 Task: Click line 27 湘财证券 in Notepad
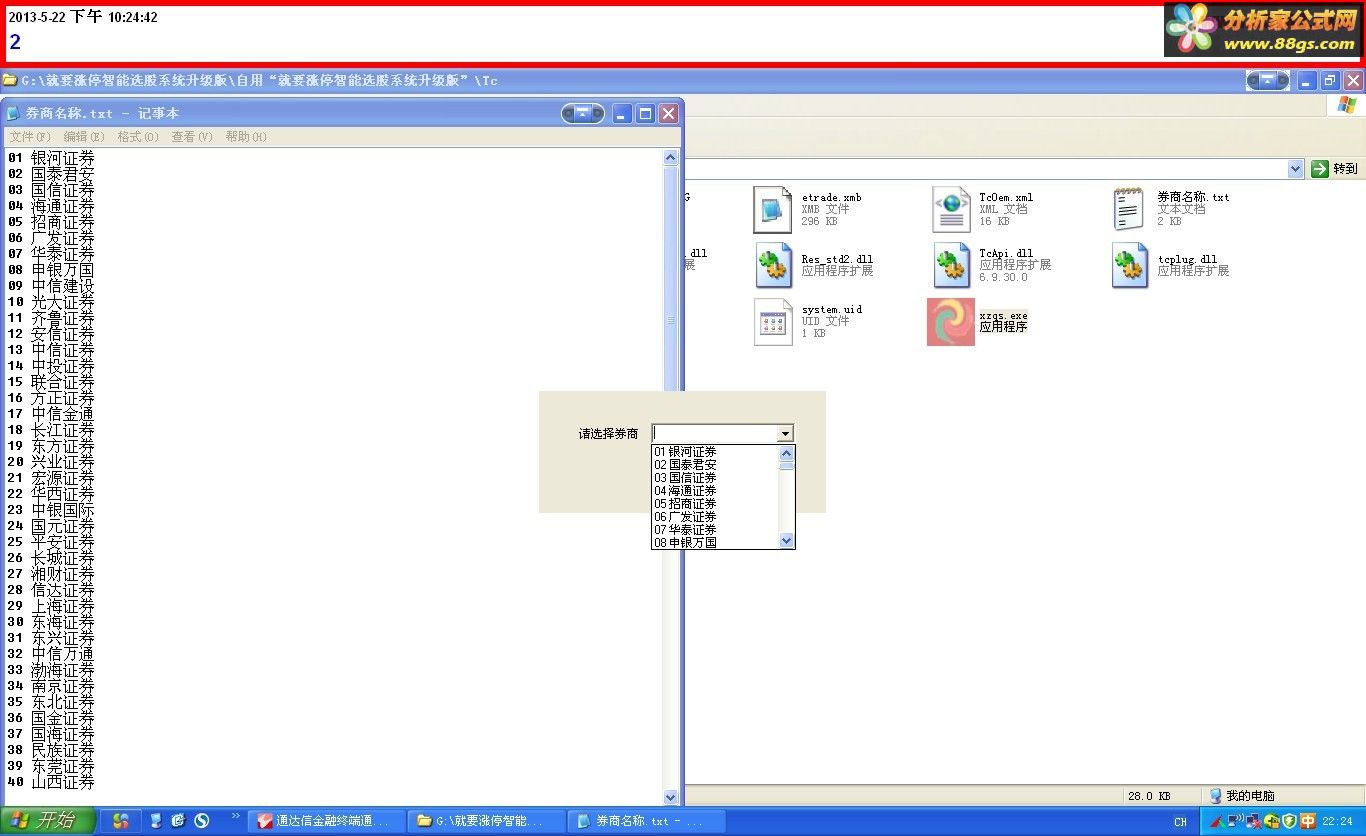[51, 574]
